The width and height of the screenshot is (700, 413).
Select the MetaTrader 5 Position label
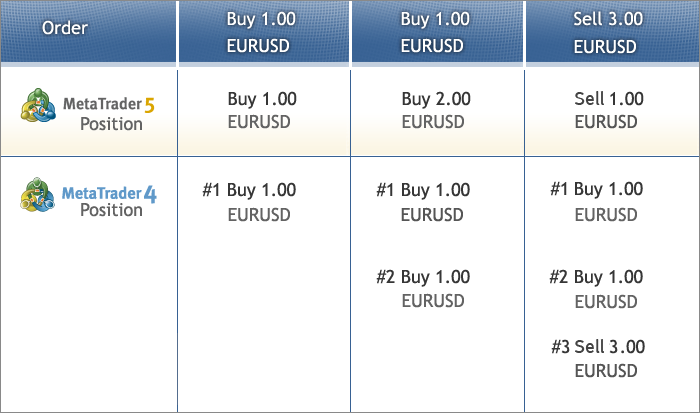coord(110,114)
